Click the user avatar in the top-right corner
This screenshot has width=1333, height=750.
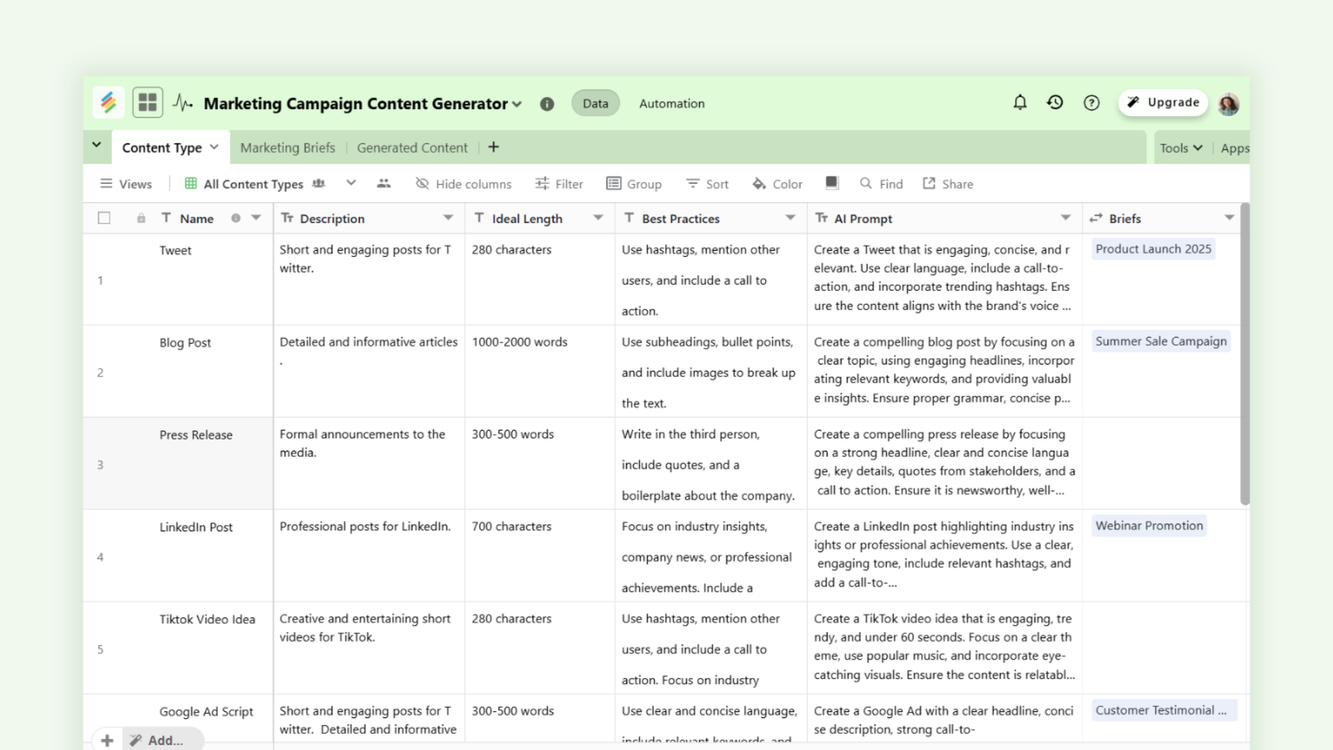[x=1227, y=102]
